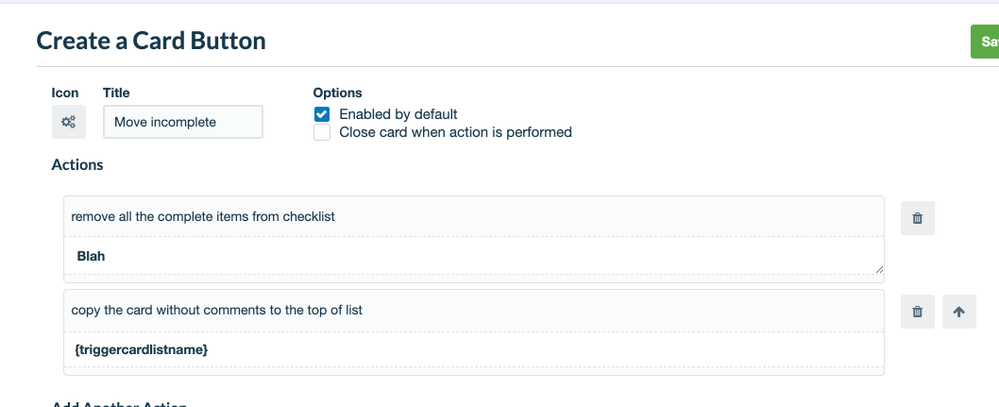The image size is (999, 407).
Task: Delete the remove complete items action
Action: [x=917, y=218]
